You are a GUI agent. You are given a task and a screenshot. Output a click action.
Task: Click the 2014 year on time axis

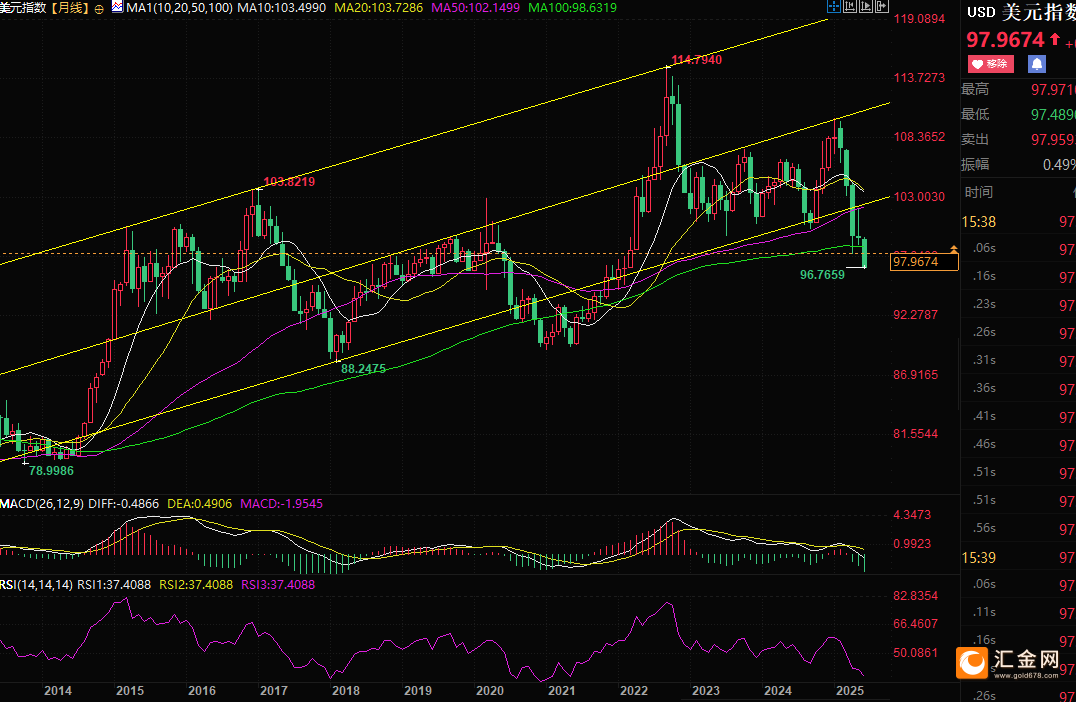[58, 690]
